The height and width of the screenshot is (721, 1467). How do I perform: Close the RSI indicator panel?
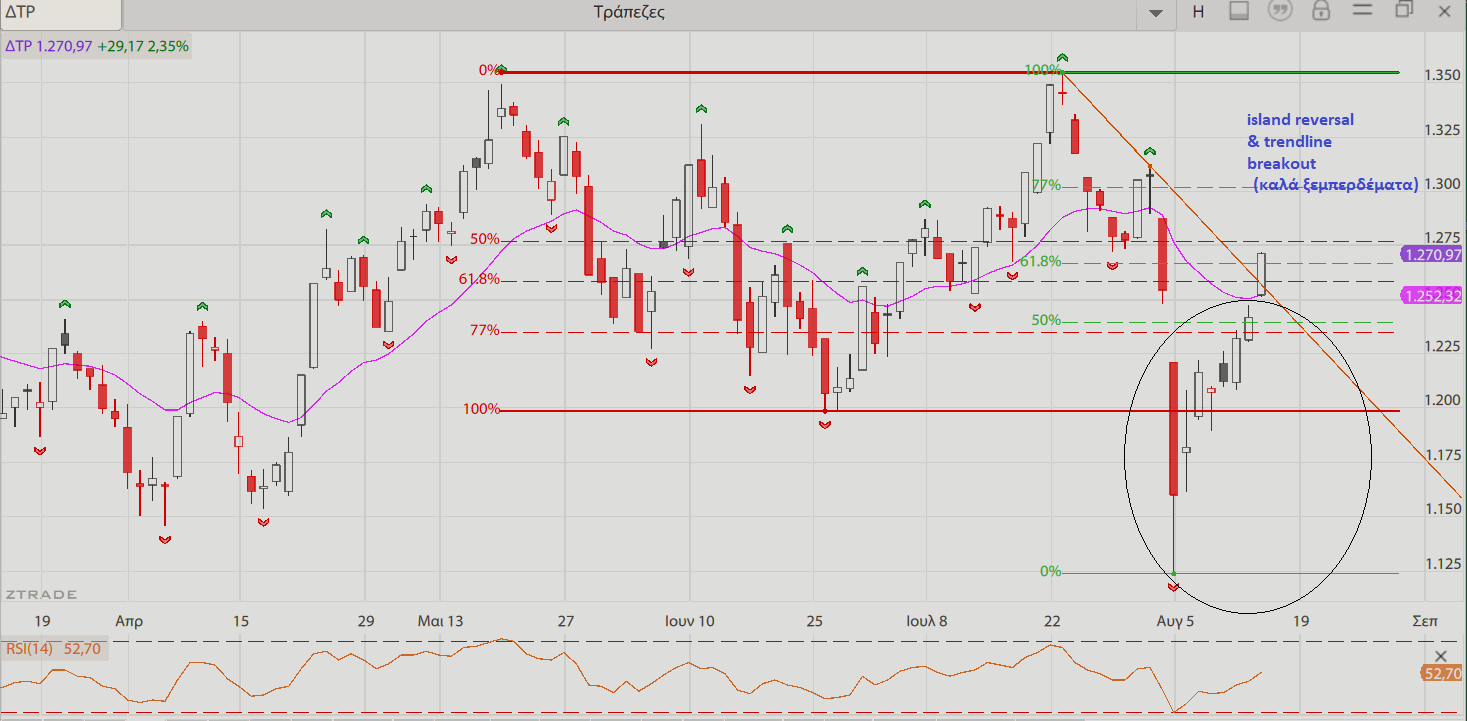click(x=1441, y=656)
